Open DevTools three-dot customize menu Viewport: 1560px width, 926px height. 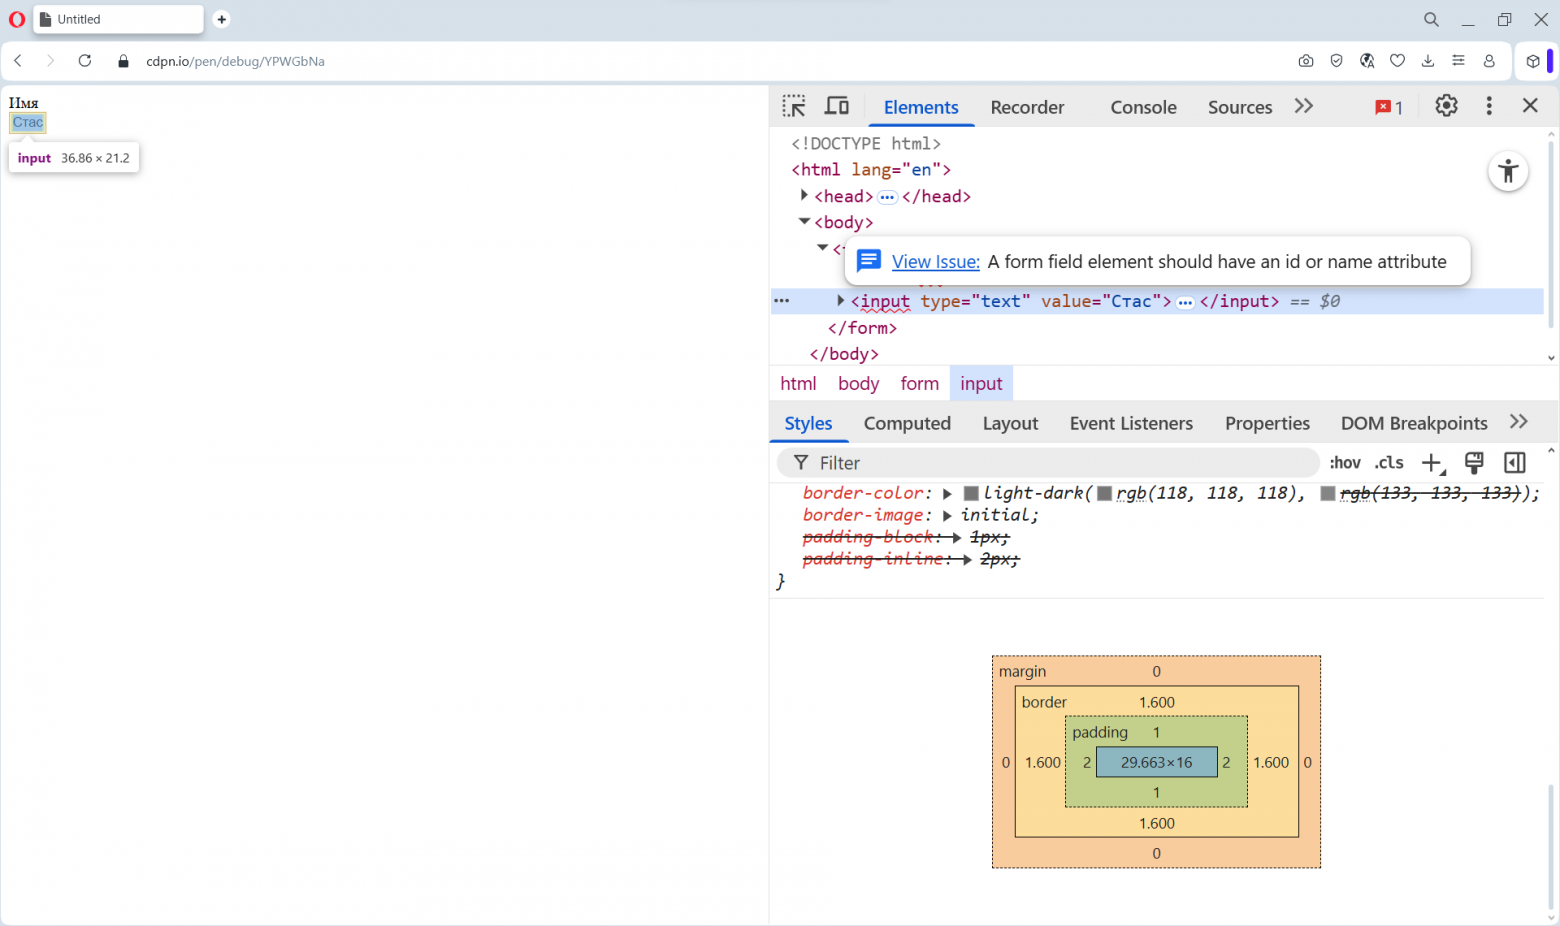point(1489,106)
